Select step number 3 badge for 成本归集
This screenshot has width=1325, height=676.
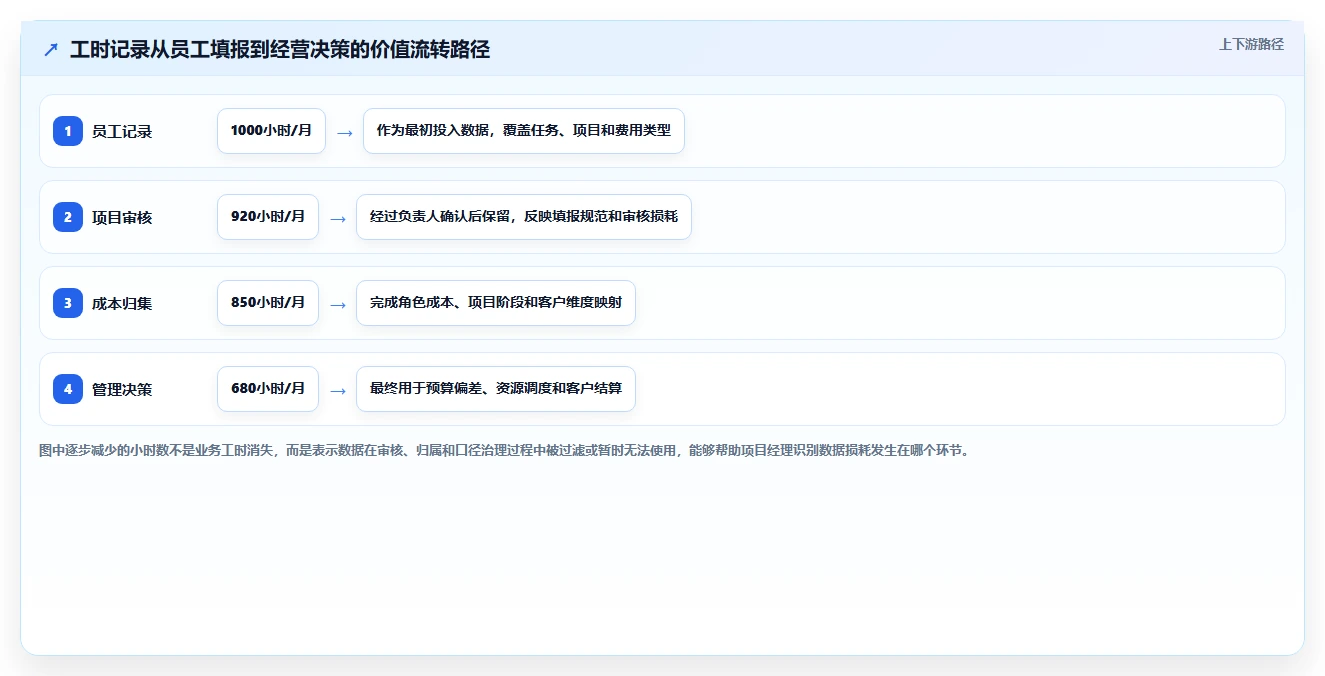click(x=68, y=303)
